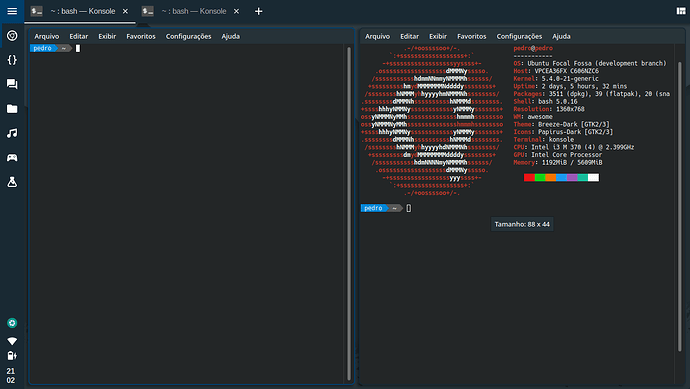Click the 'Packages: 3511 (dpkg)' line
This screenshot has width=690, height=389.
point(591,94)
